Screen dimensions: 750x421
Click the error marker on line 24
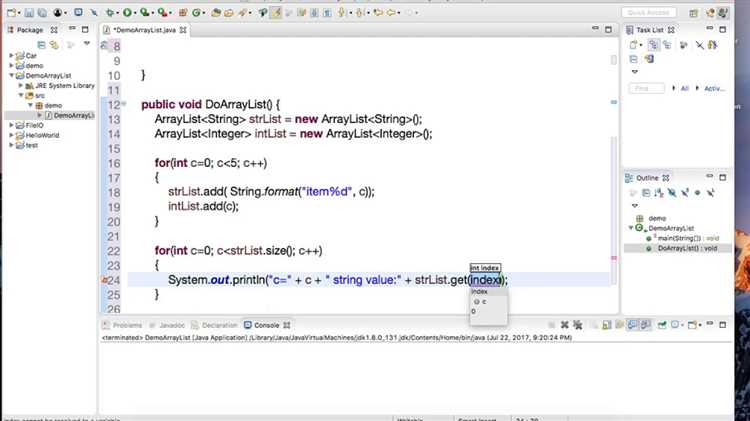coord(104,280)
